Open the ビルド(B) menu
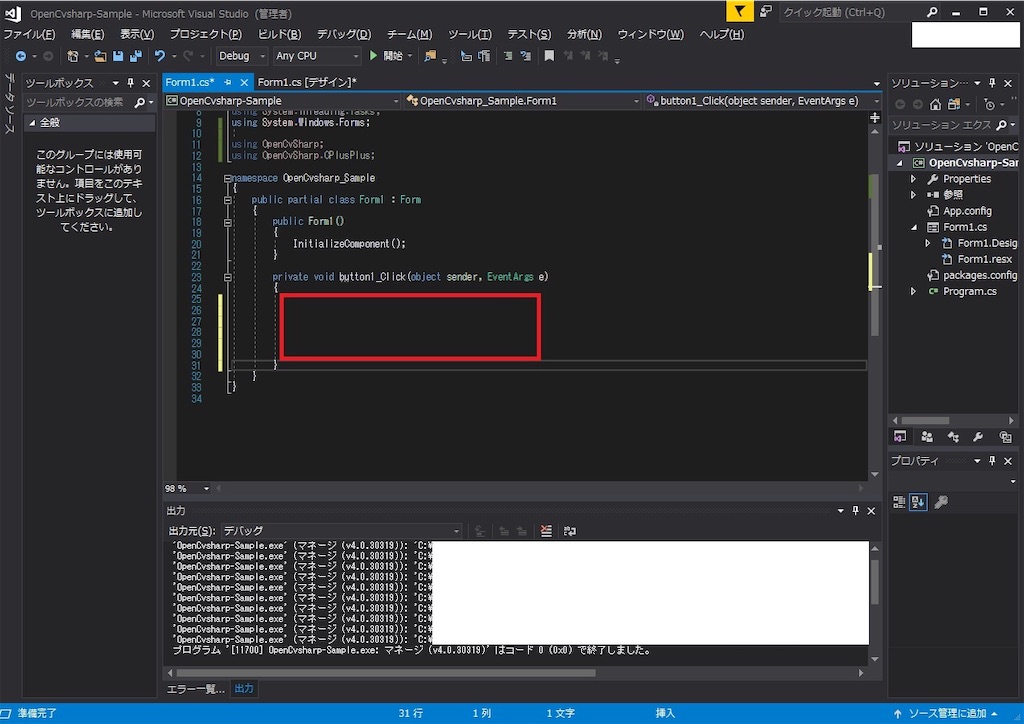 pyautogui.click(x=279, y=35)
